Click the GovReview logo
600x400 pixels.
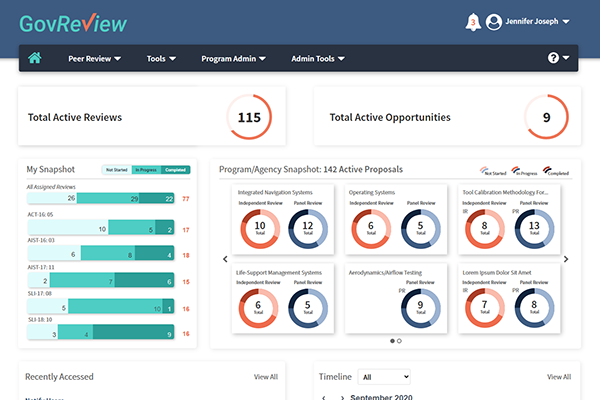[x=73, y=23]
